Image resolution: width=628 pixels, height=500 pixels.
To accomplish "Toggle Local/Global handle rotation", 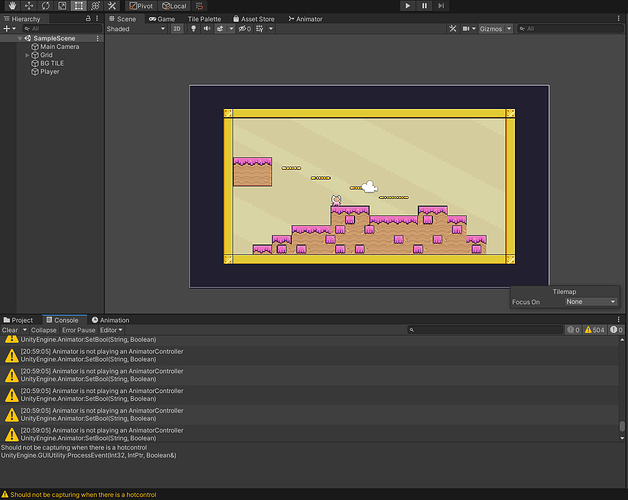I will coord(174,6).
